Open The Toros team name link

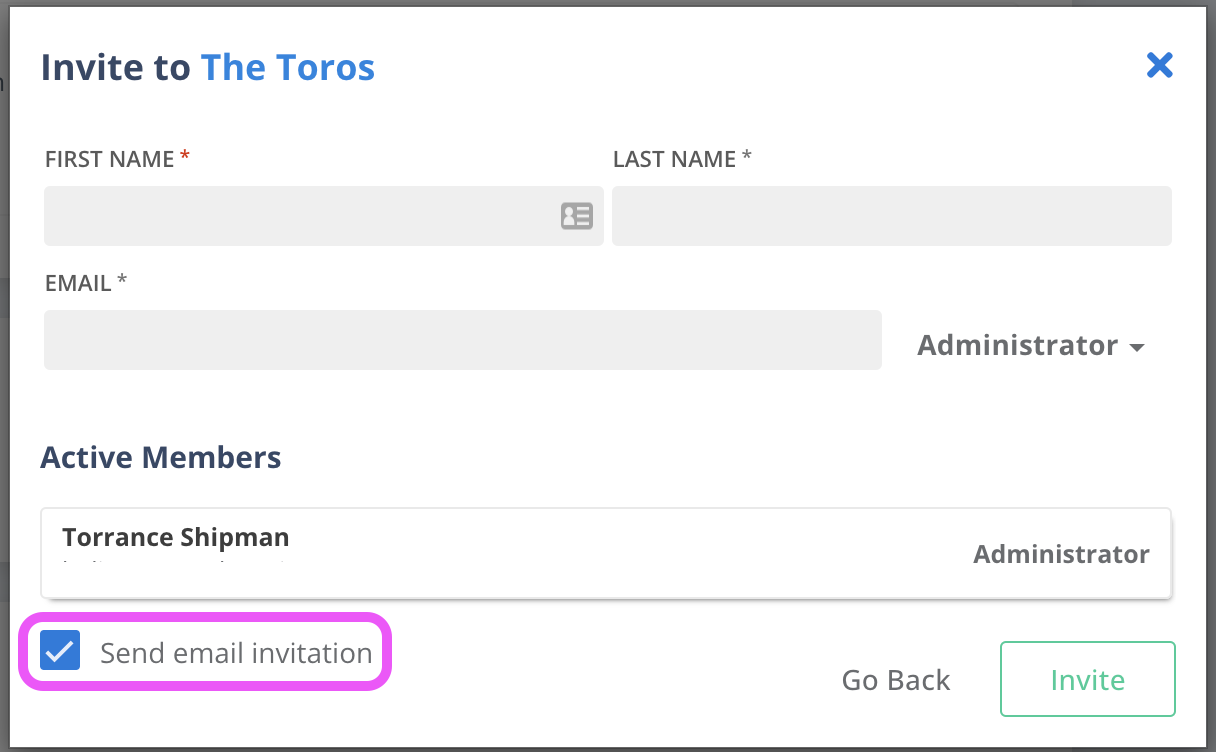click(288, 68)
